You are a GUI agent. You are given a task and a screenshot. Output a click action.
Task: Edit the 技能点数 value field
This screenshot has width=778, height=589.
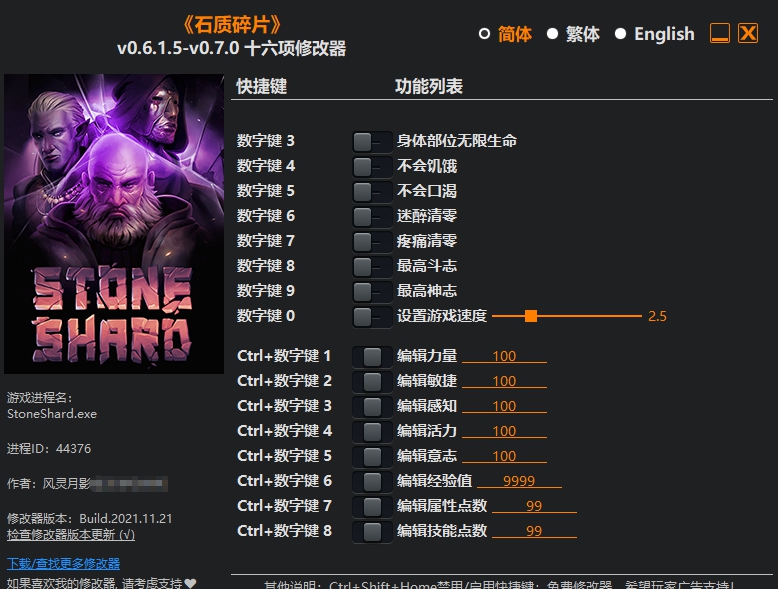pyautogui.click(x=534, y=531)
